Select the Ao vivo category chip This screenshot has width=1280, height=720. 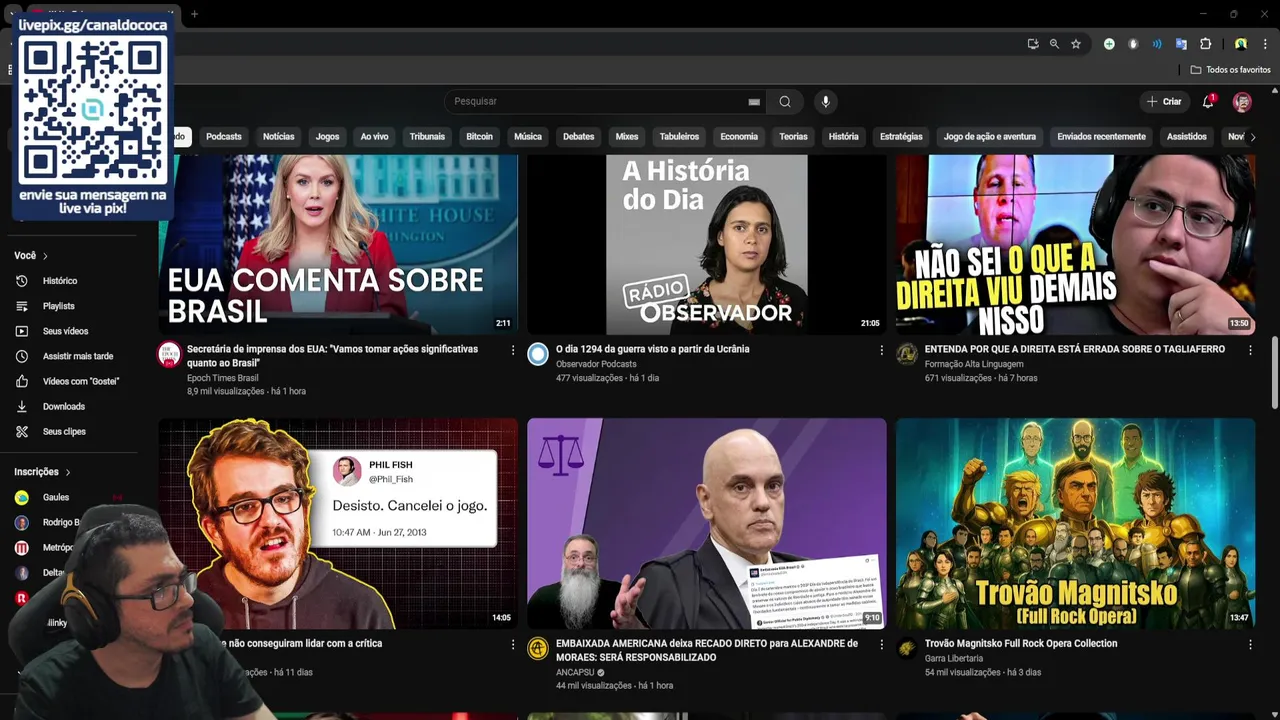tap(374, 137)
